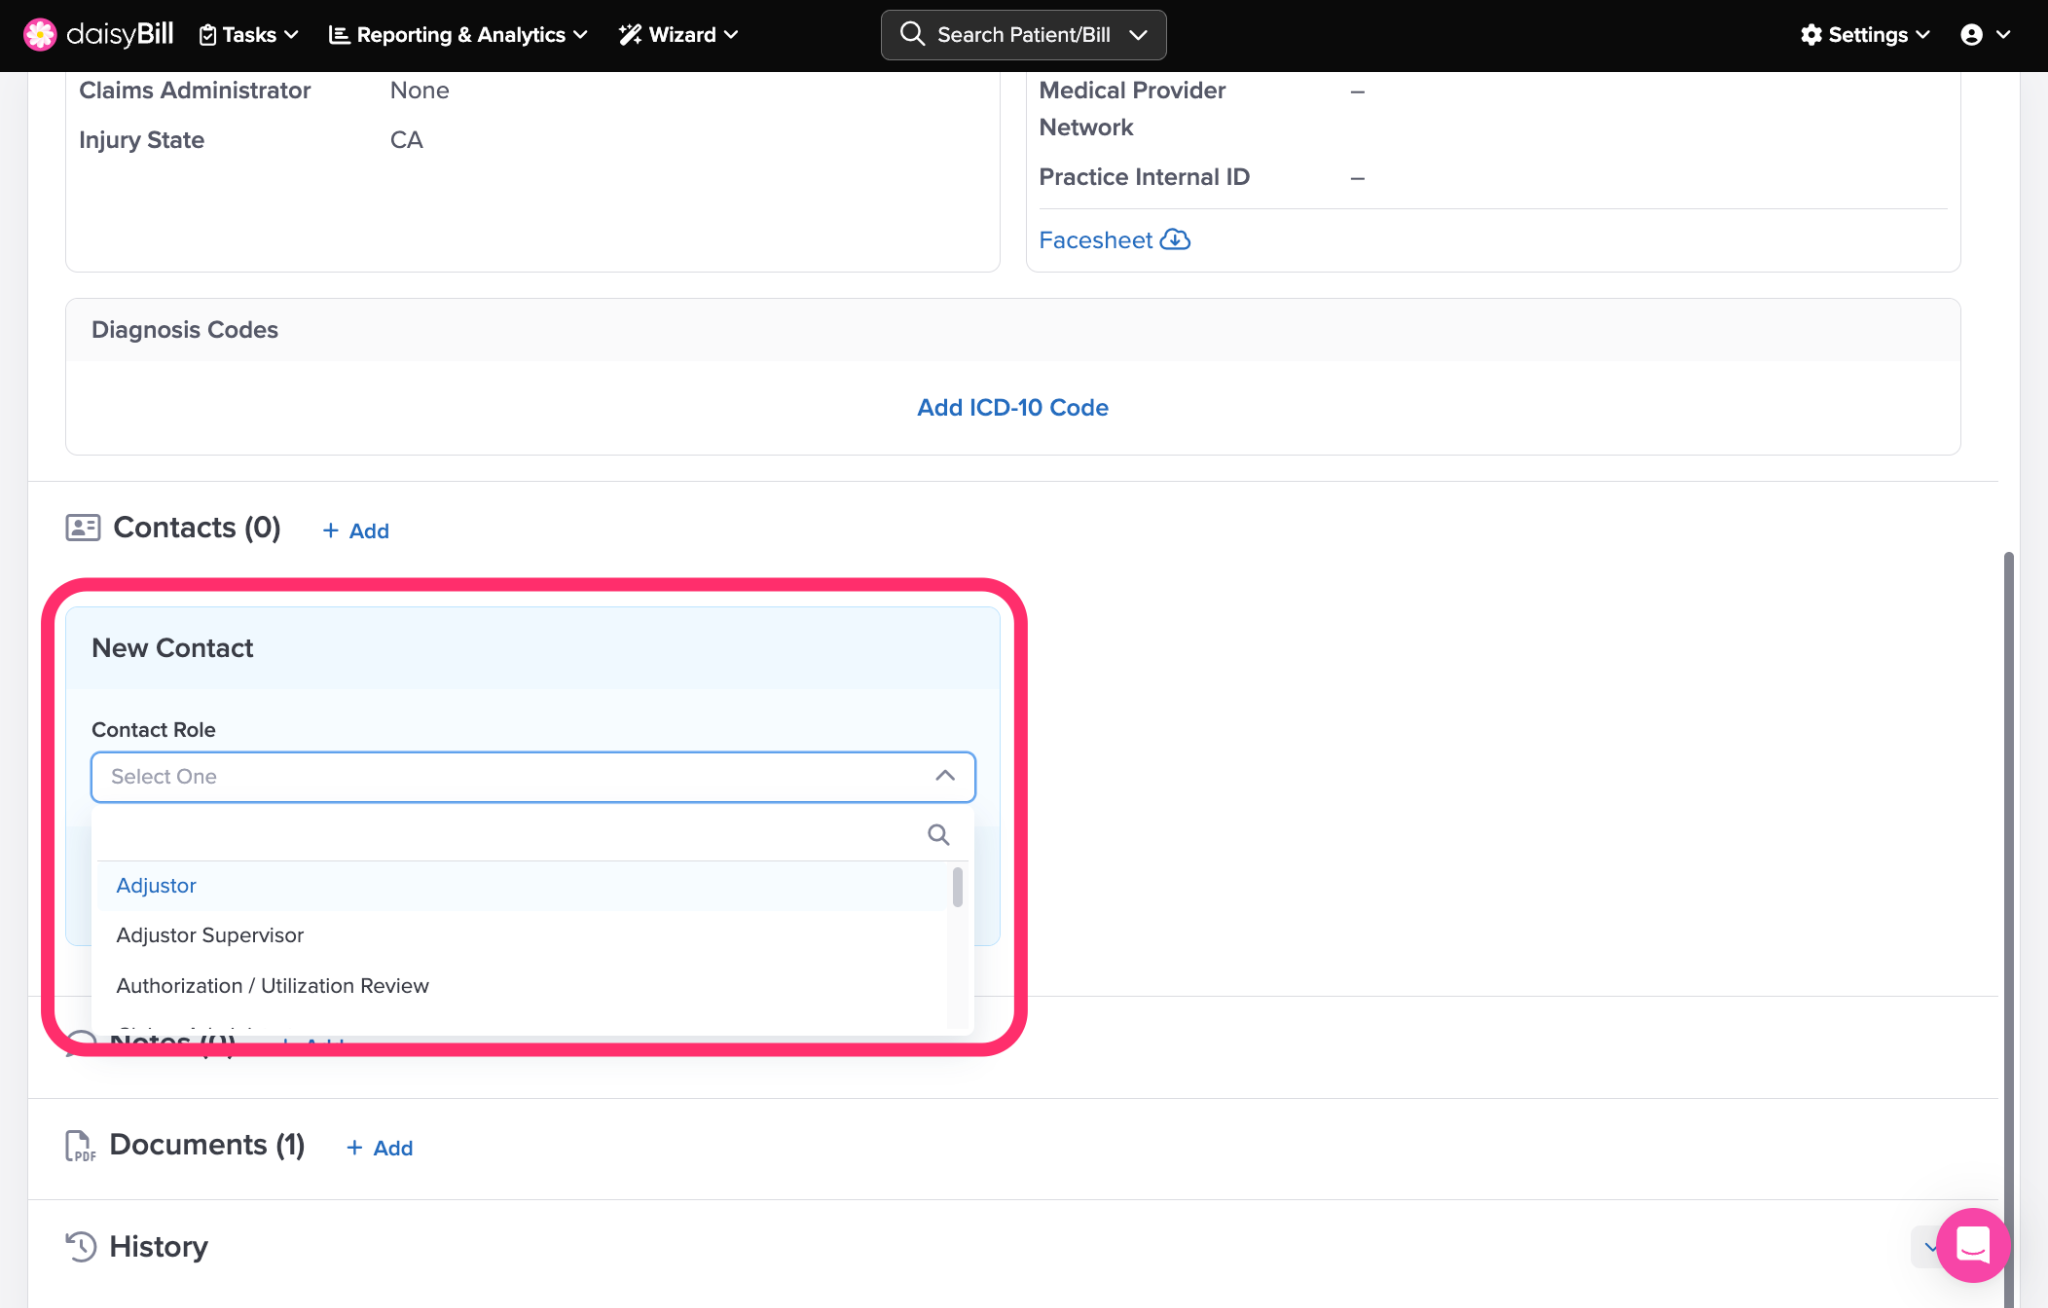
Task: Open the Reporting & Analytics menu
Action: click(458, 35)
